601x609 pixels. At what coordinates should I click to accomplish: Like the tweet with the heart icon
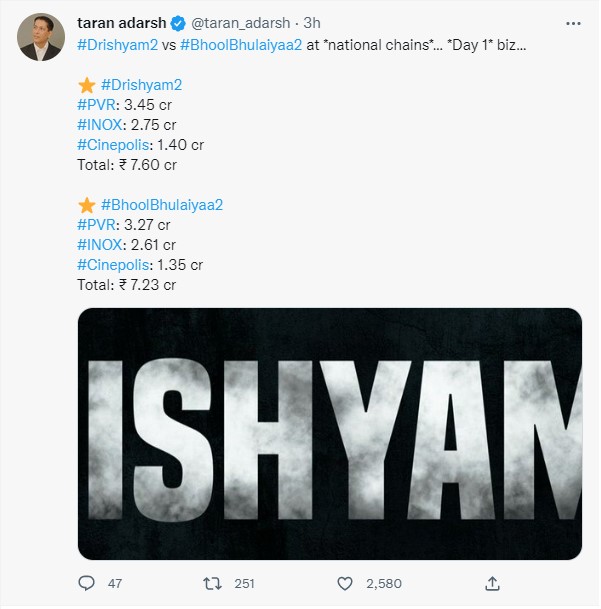tap(345, 583)
